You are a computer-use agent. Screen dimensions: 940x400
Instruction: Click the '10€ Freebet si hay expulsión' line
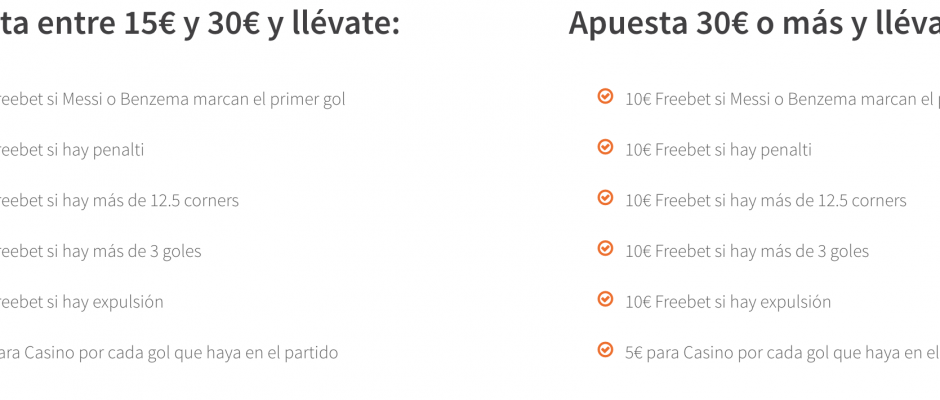728,302
